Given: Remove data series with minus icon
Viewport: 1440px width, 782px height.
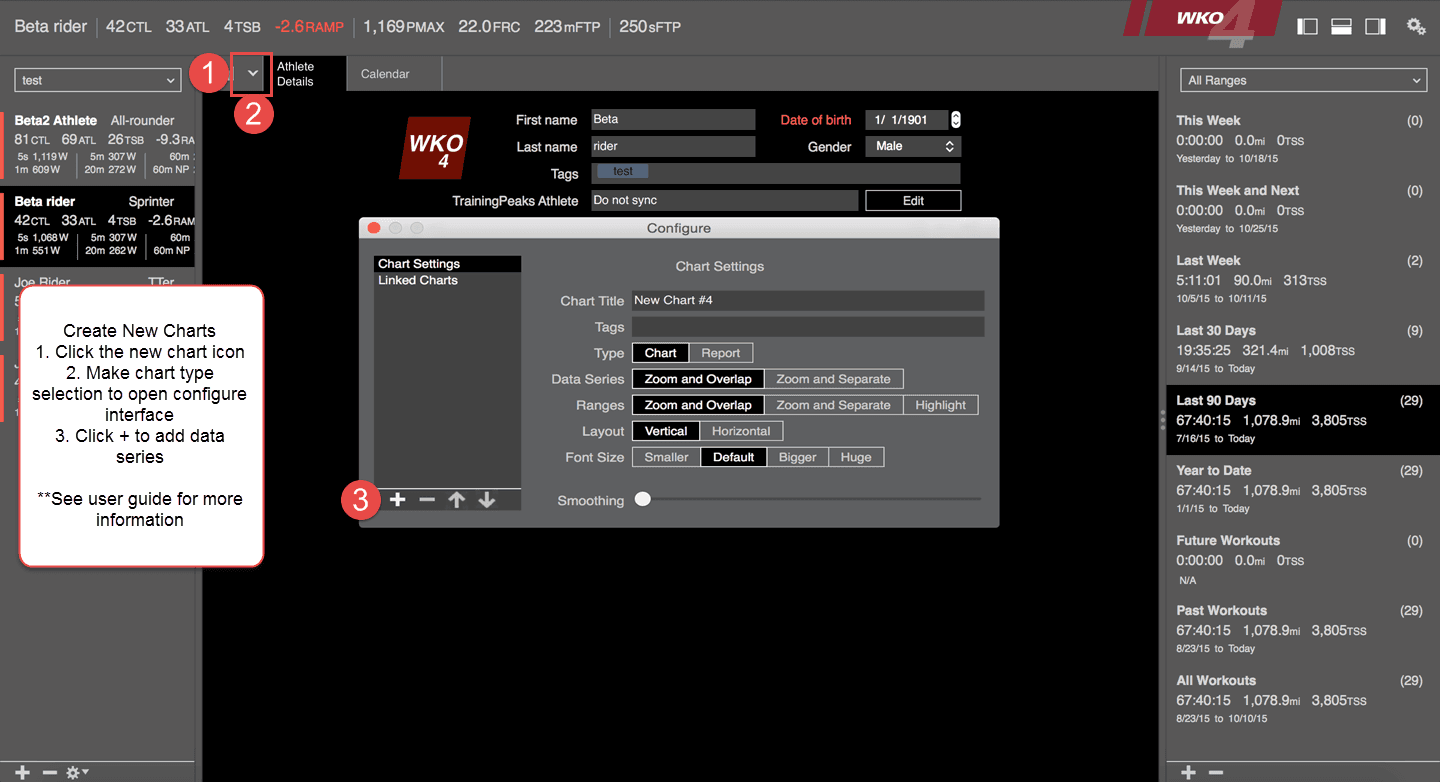Looking at the screenshot, I should coord(427,500).
